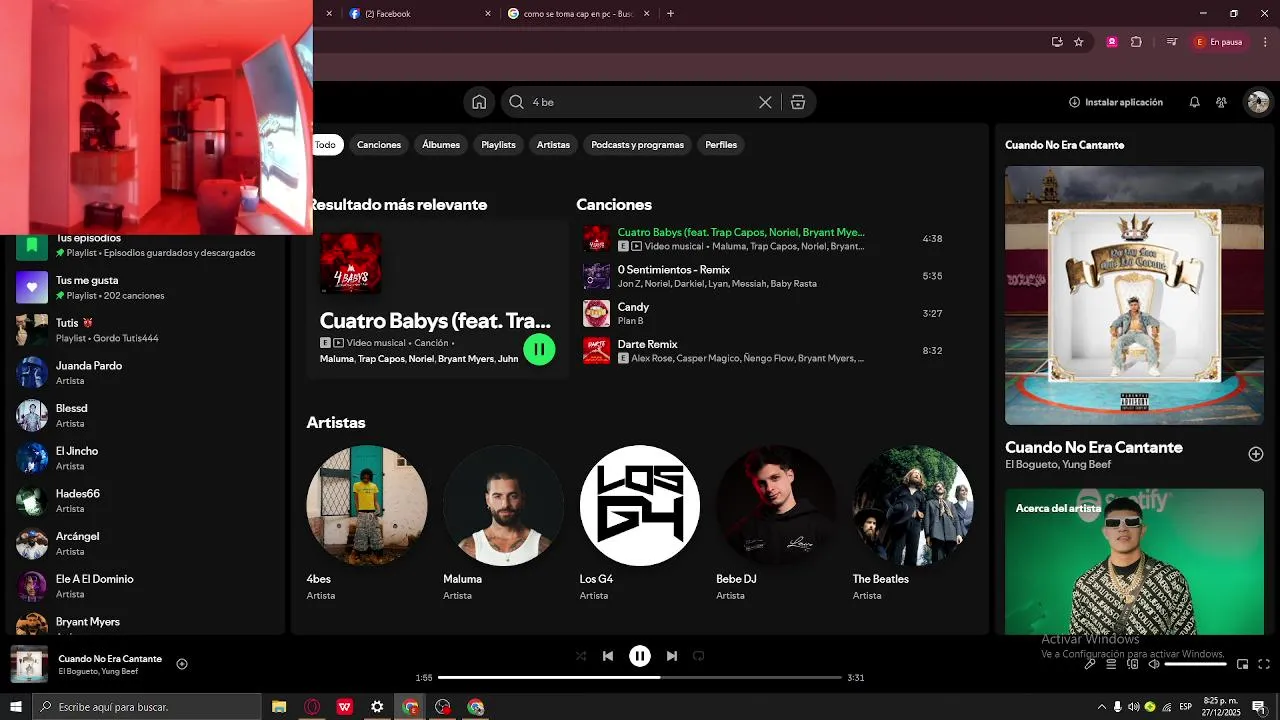
Task: Open the Maluma artist picture
Action: [503, 505]
